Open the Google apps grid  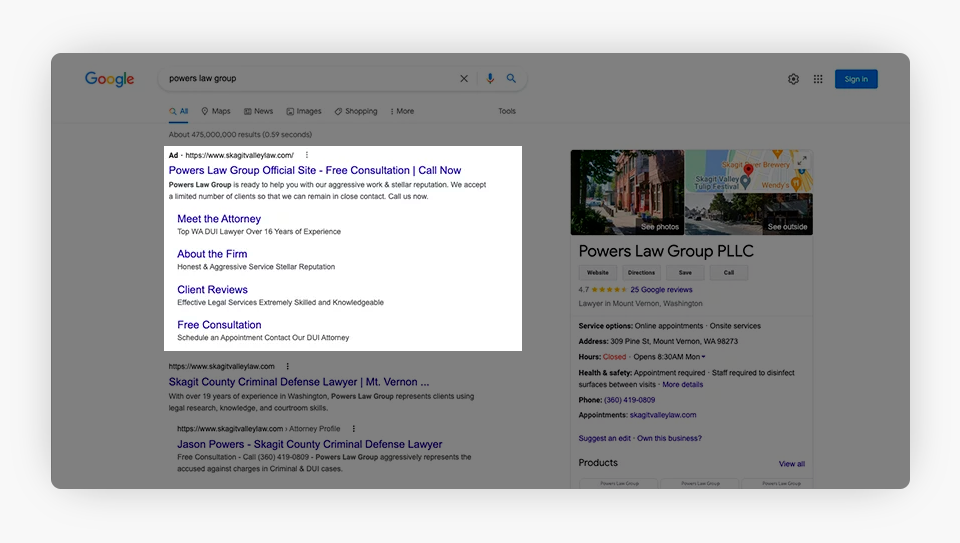tap(818, 79)
